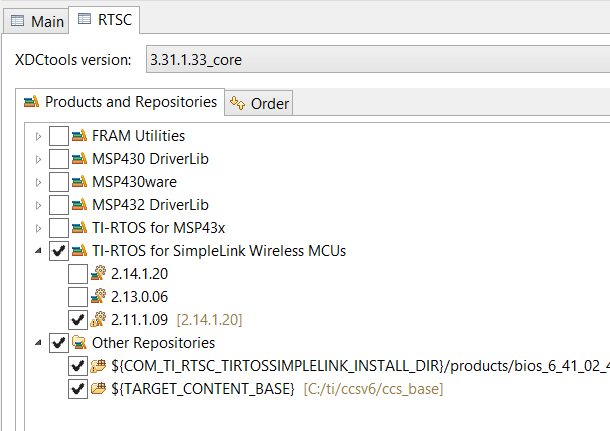This screenshot has height=431, width=610.
Task: Click the TARGET_CONTENT_BASE repository icon
Action: tap(99, 389)
